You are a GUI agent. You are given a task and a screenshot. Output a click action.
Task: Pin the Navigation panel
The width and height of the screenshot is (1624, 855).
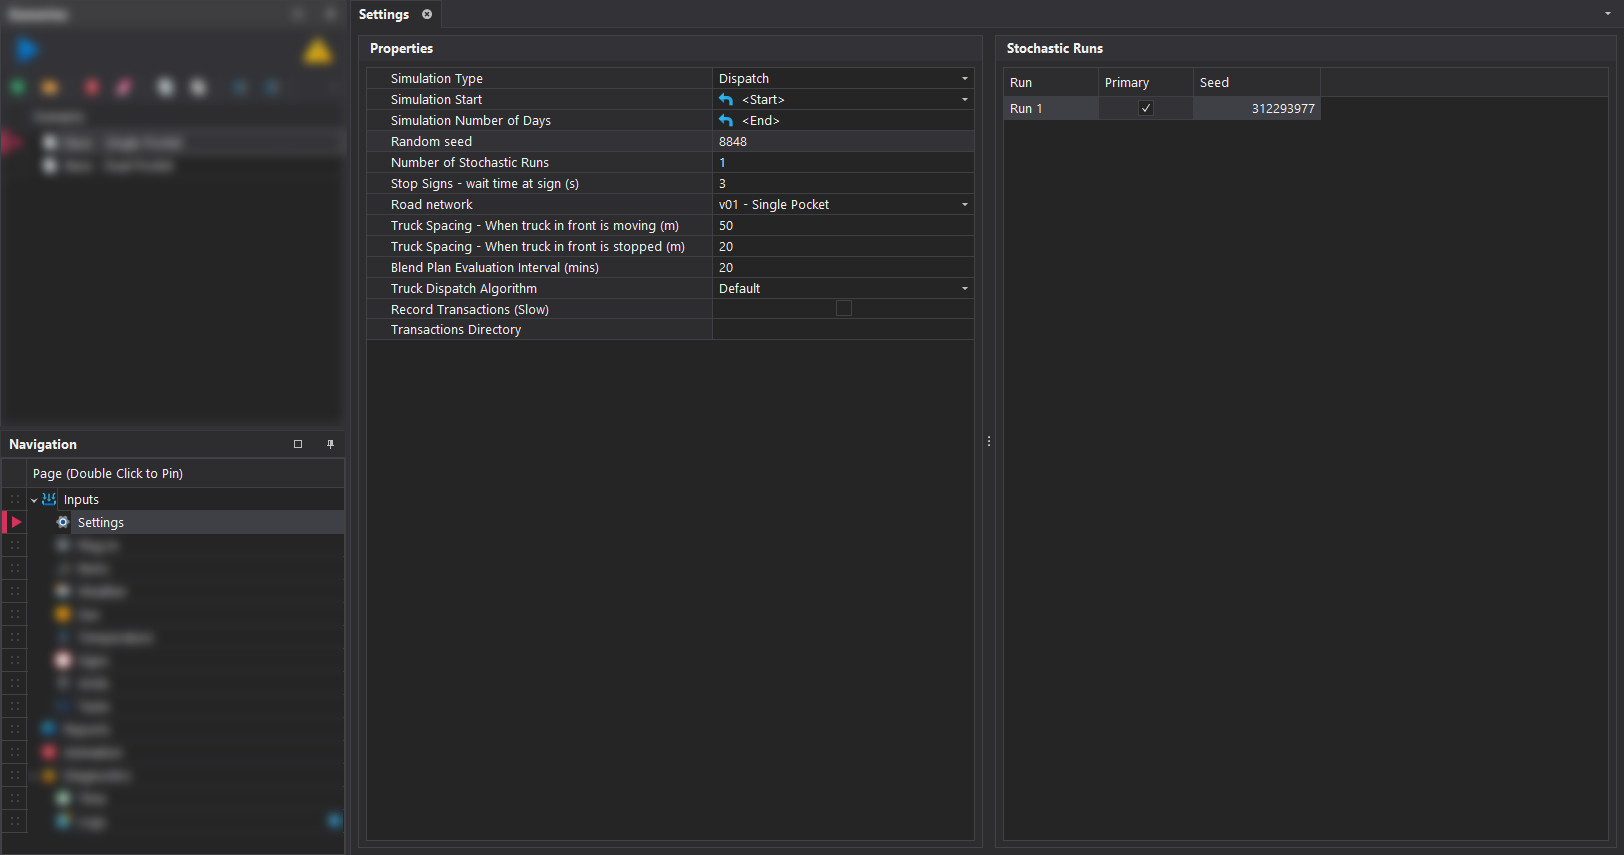(x=330, y=444)
